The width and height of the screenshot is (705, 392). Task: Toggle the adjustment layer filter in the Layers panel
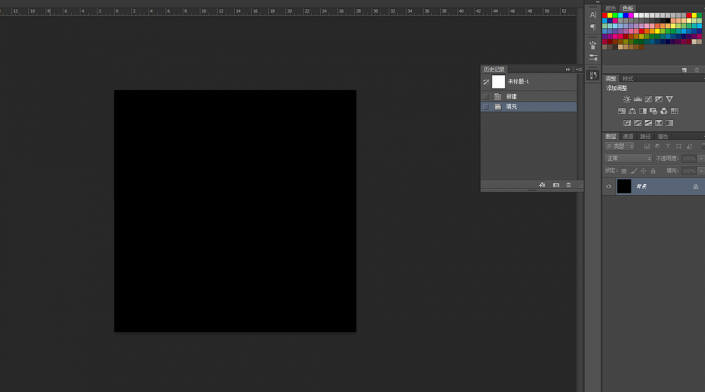(657, 147)
